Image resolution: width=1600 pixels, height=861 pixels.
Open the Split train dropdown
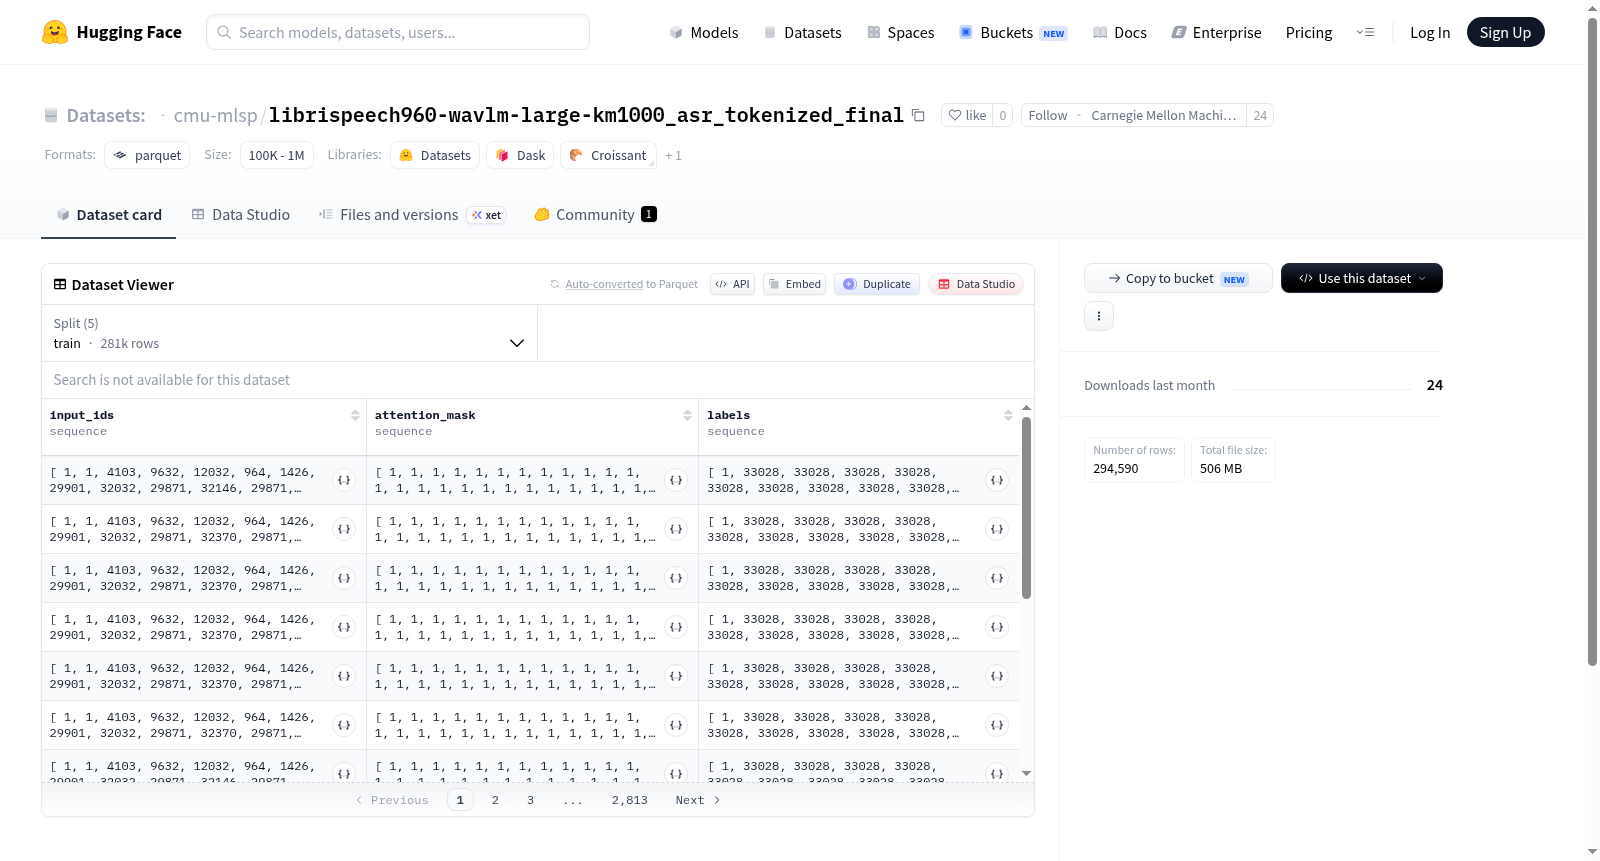pos(290,333)
